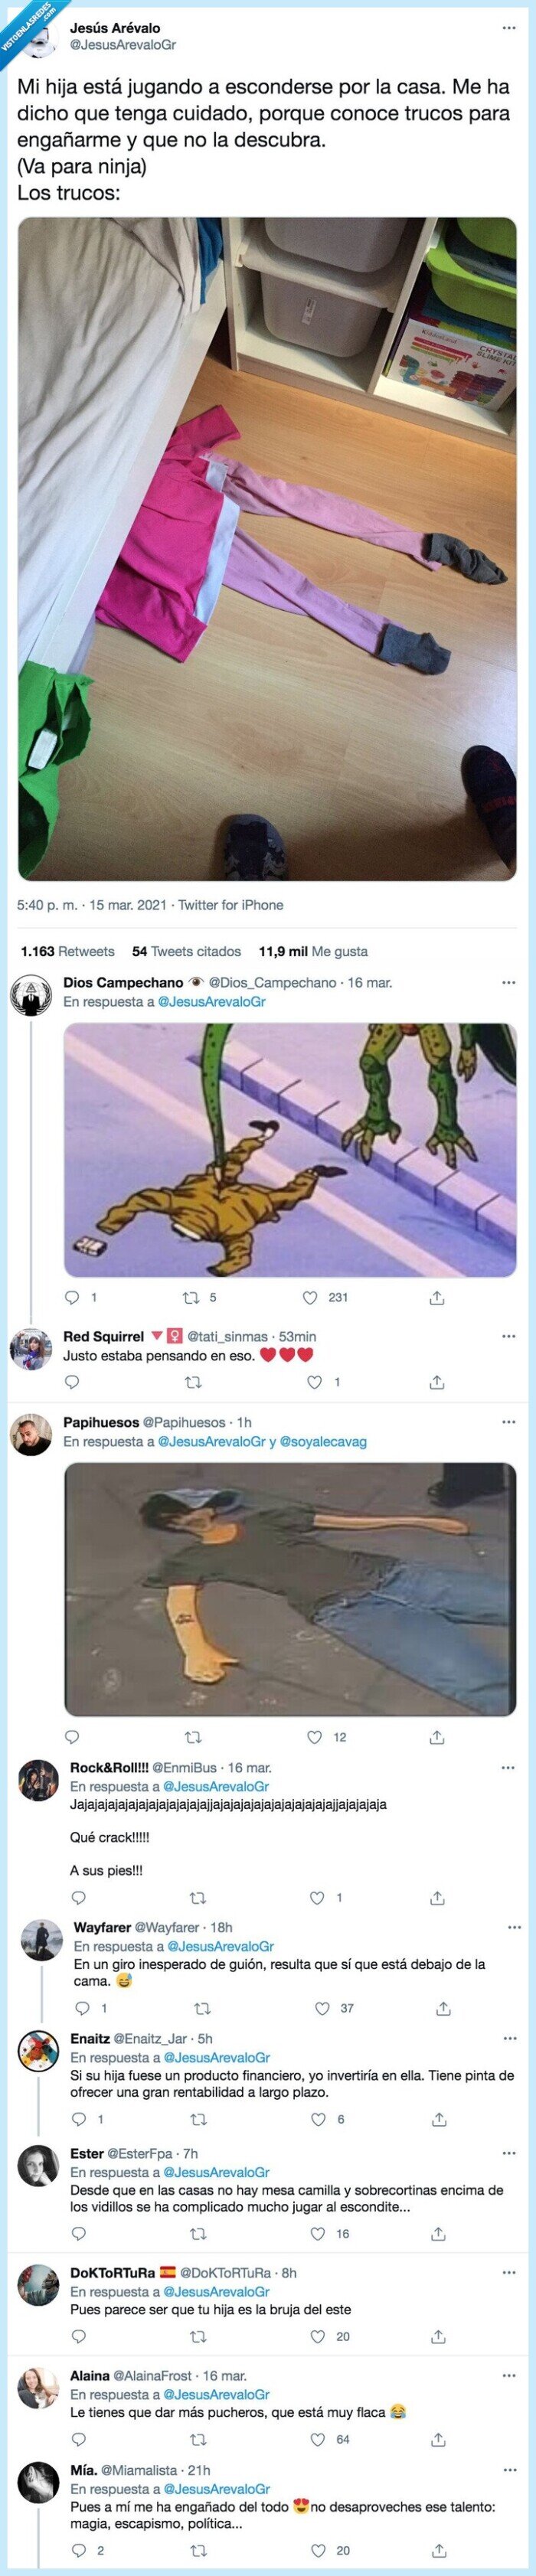Like Dios Campechano's reply with 231 likes
Viewport: 536px width, 2576px height.
pyautogui.click(x=311, y=1297)
